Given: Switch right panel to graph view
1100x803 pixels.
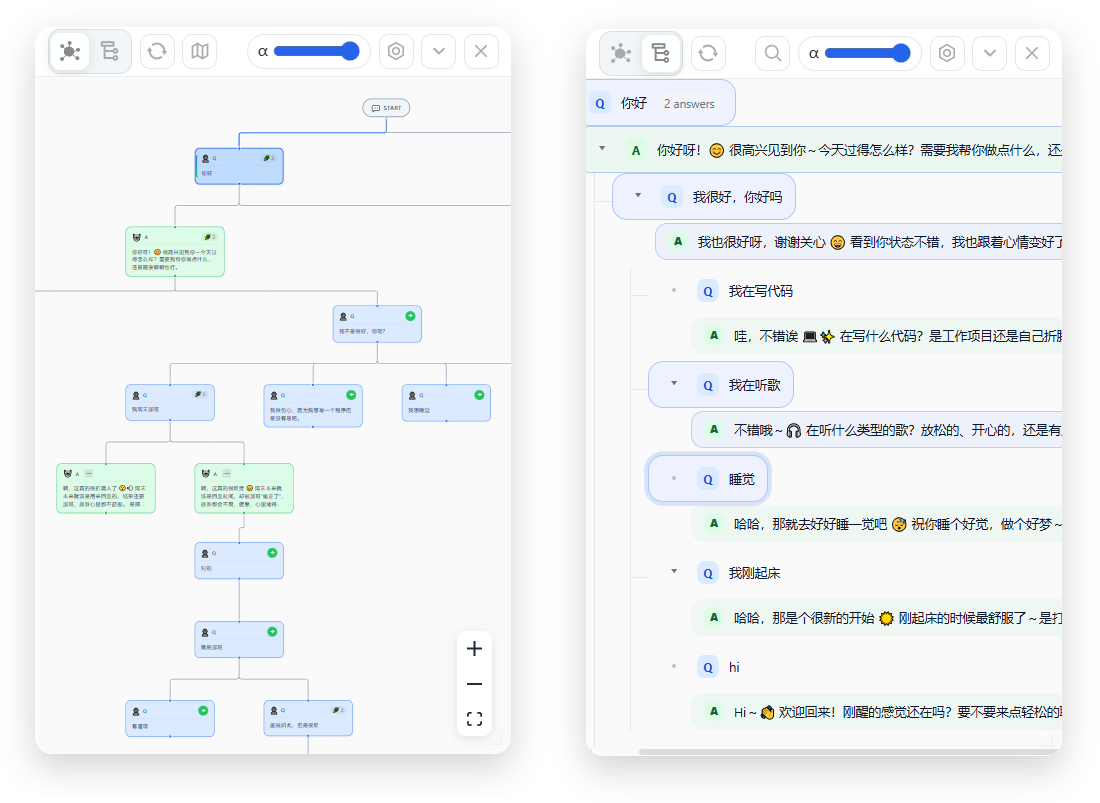Looking at the screenshot, I should (x=621, y=53).
